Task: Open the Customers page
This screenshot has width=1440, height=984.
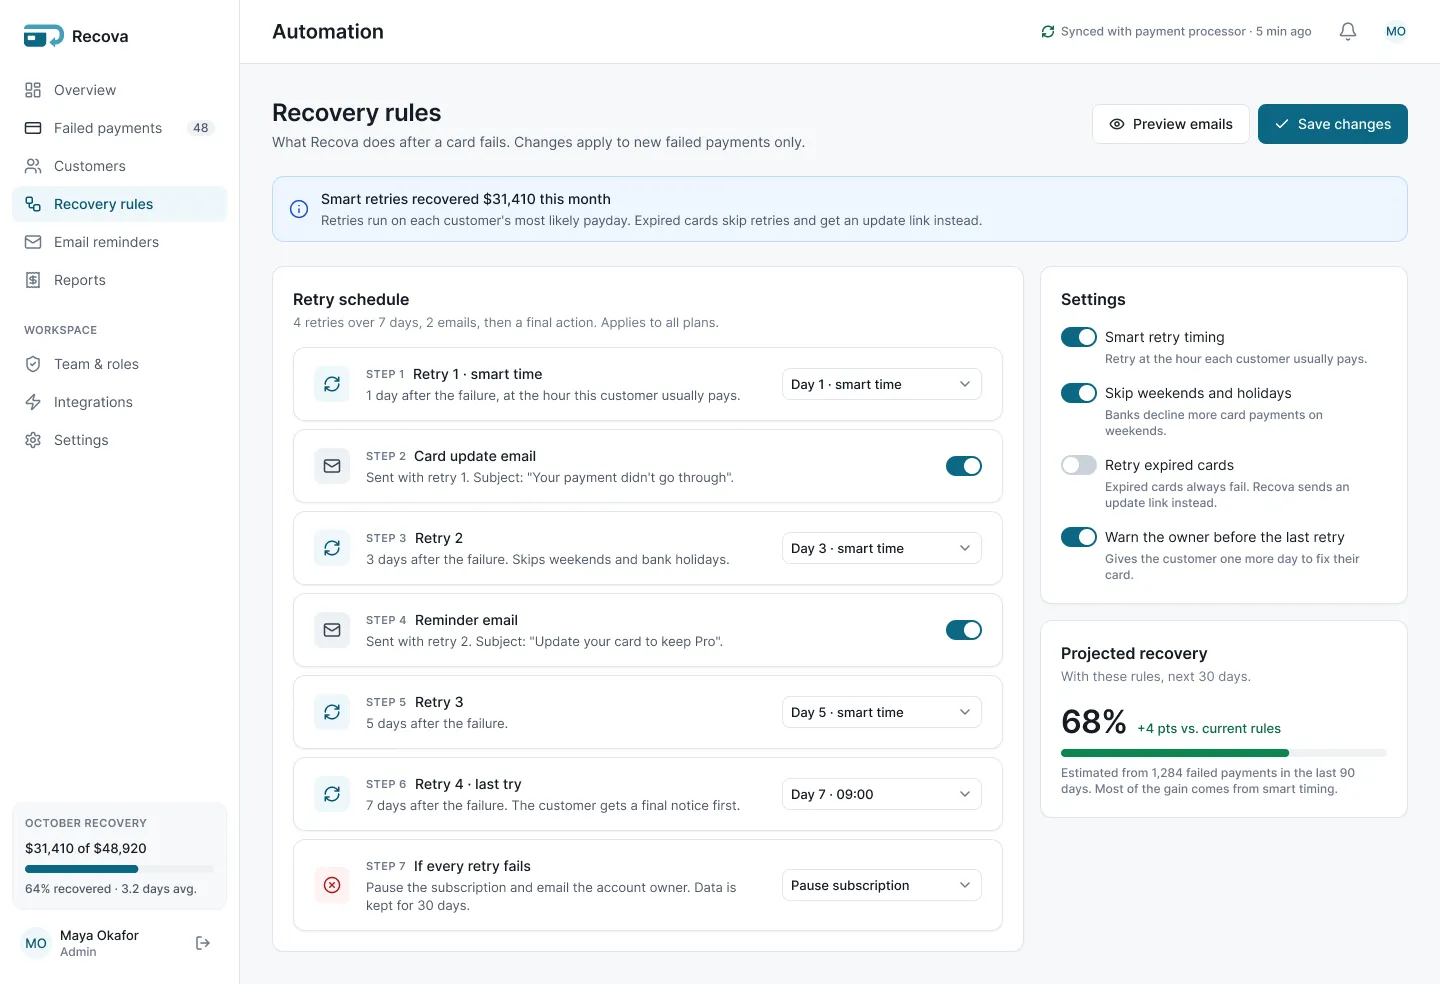Action: [x=120, y=166]
